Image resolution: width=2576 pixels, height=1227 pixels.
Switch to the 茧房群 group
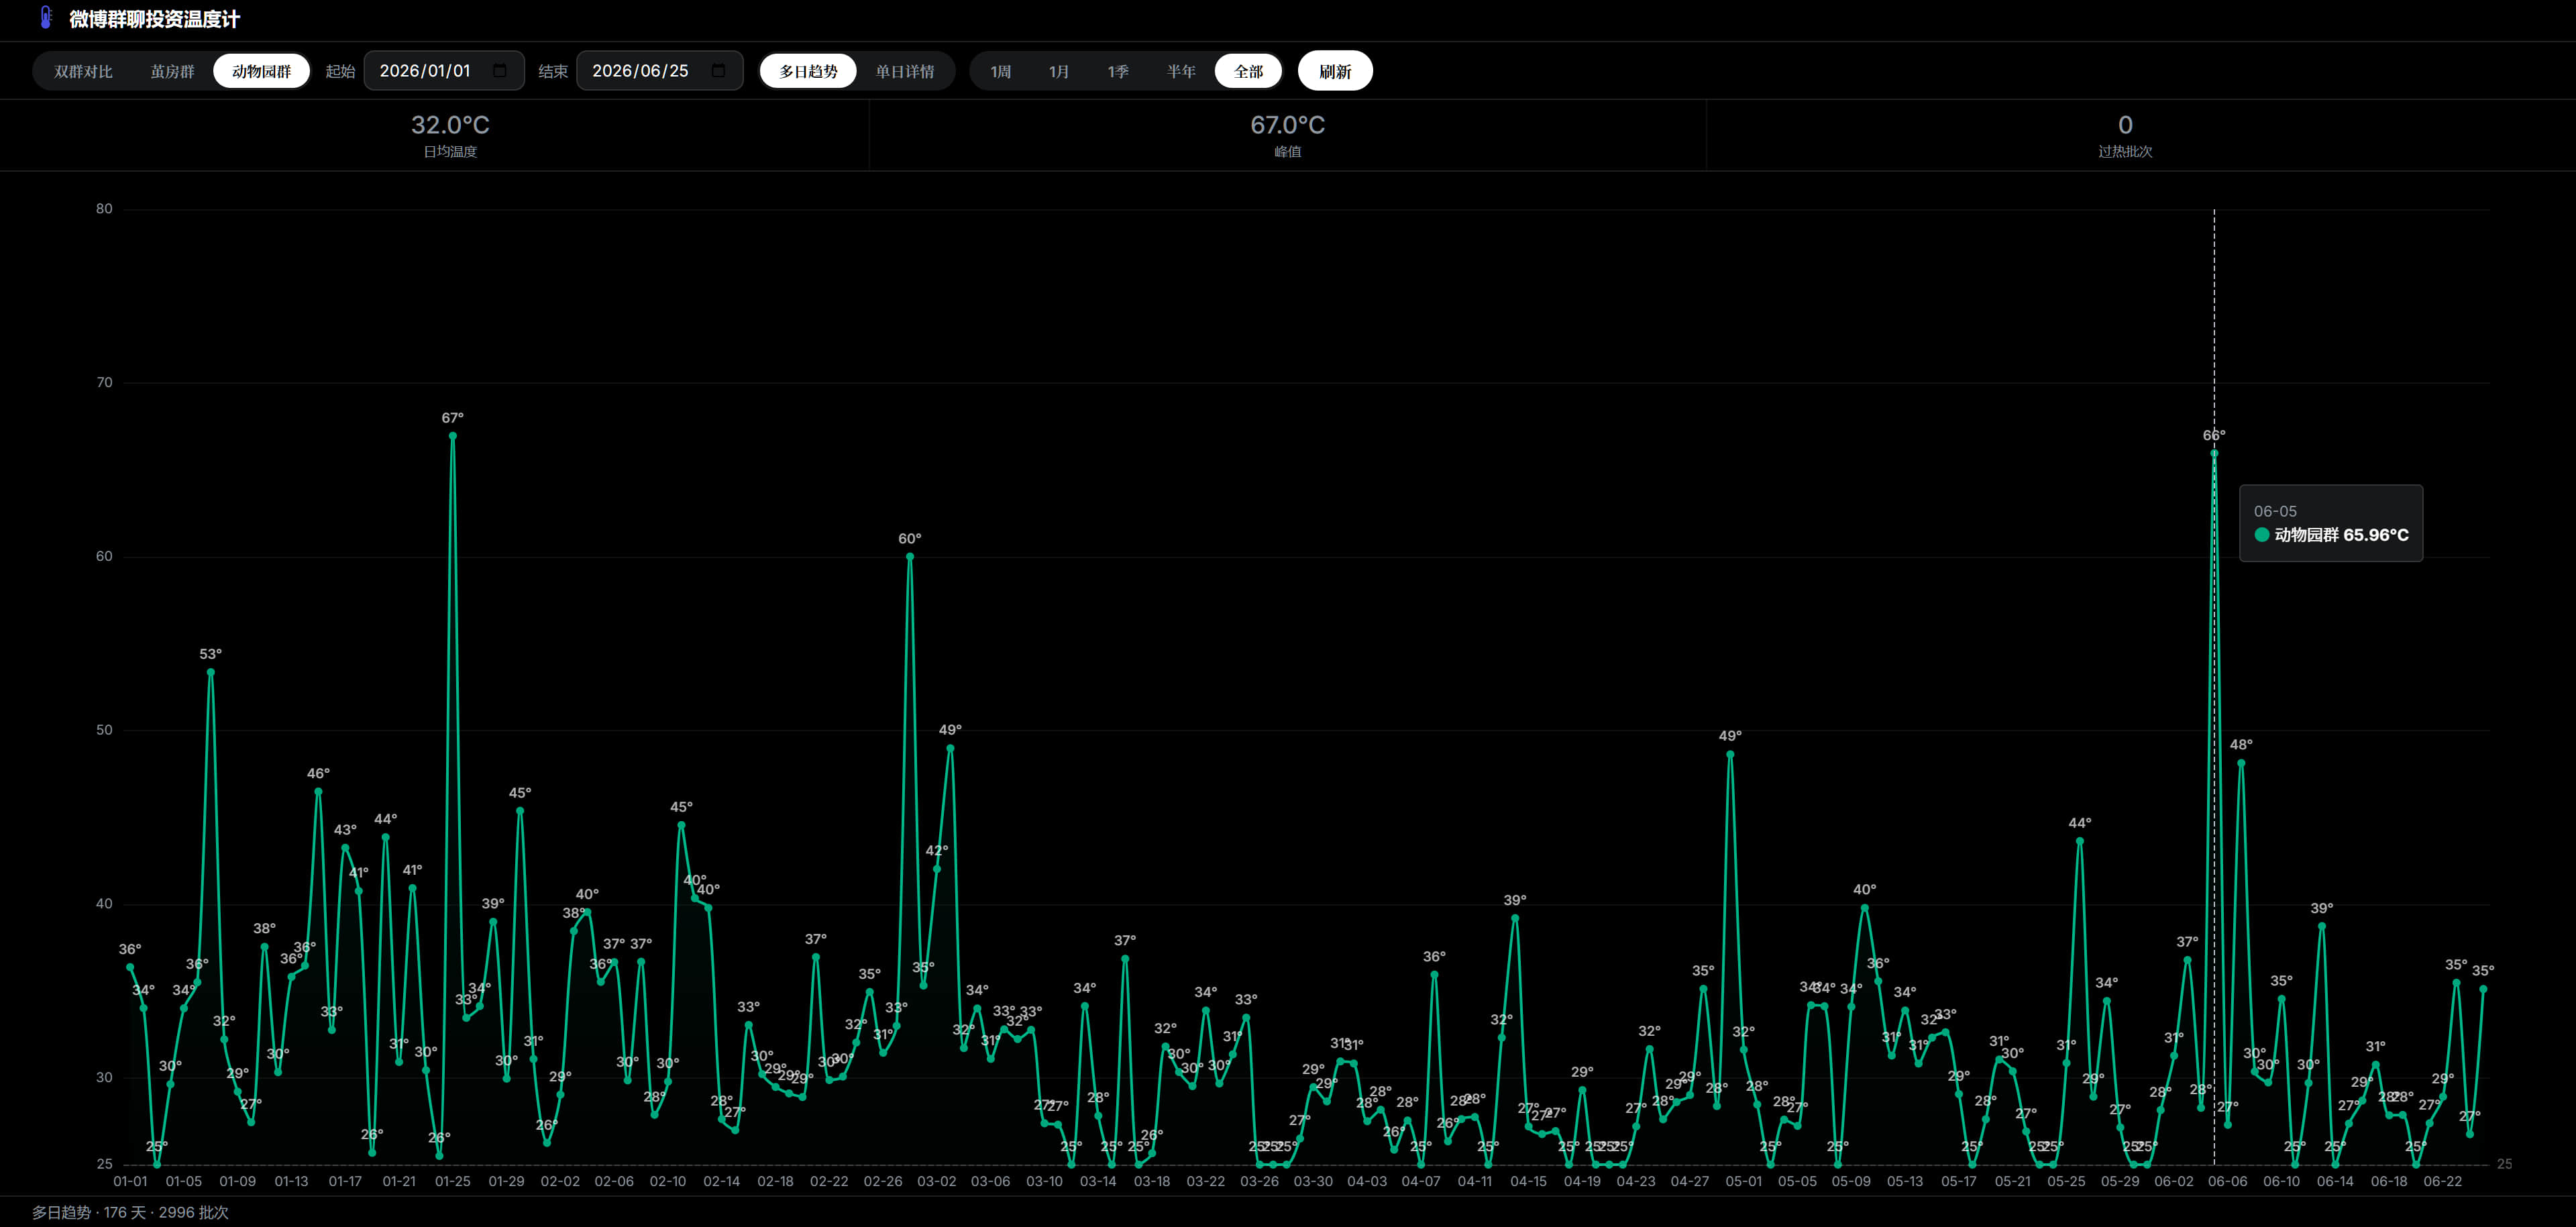[x=172, y=71]
